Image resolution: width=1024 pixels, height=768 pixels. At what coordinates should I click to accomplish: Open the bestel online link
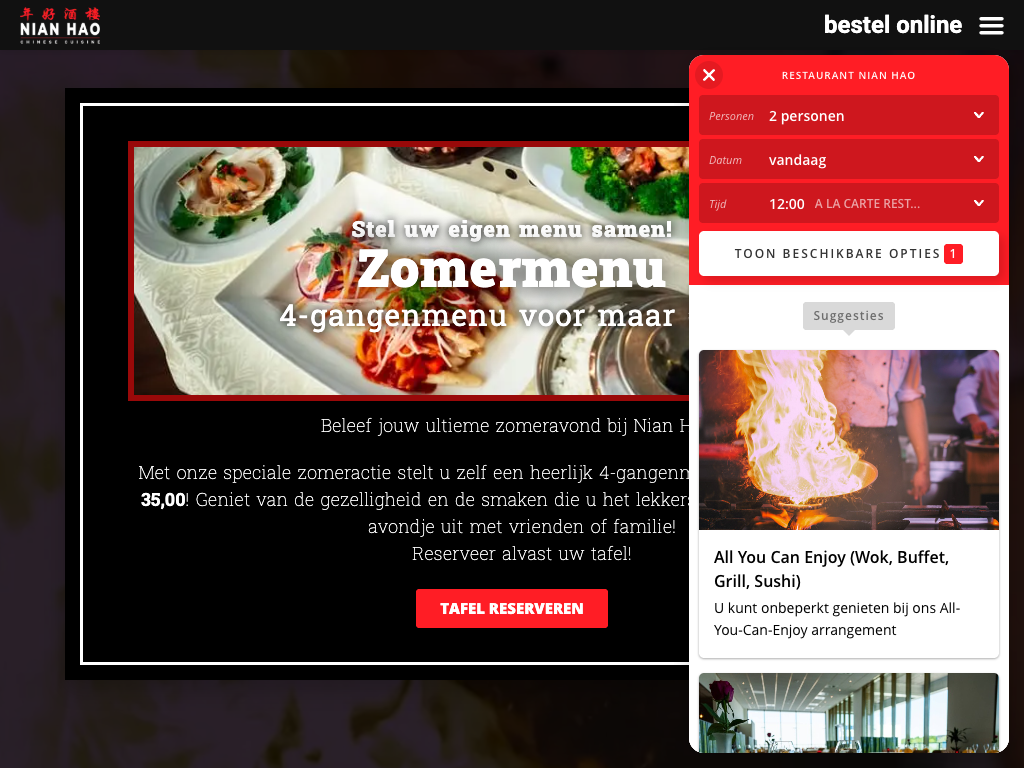[x=893, y=25]
